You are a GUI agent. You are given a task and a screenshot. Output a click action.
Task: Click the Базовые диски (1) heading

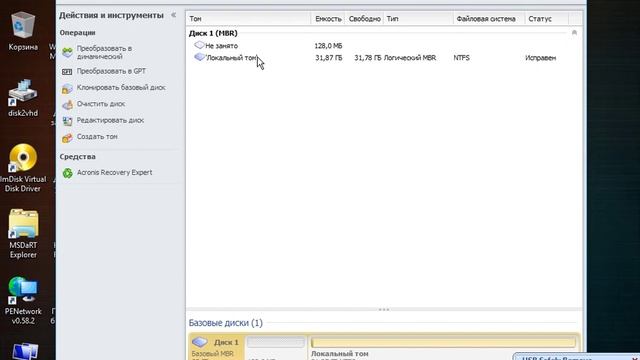[x=225, y=323]
